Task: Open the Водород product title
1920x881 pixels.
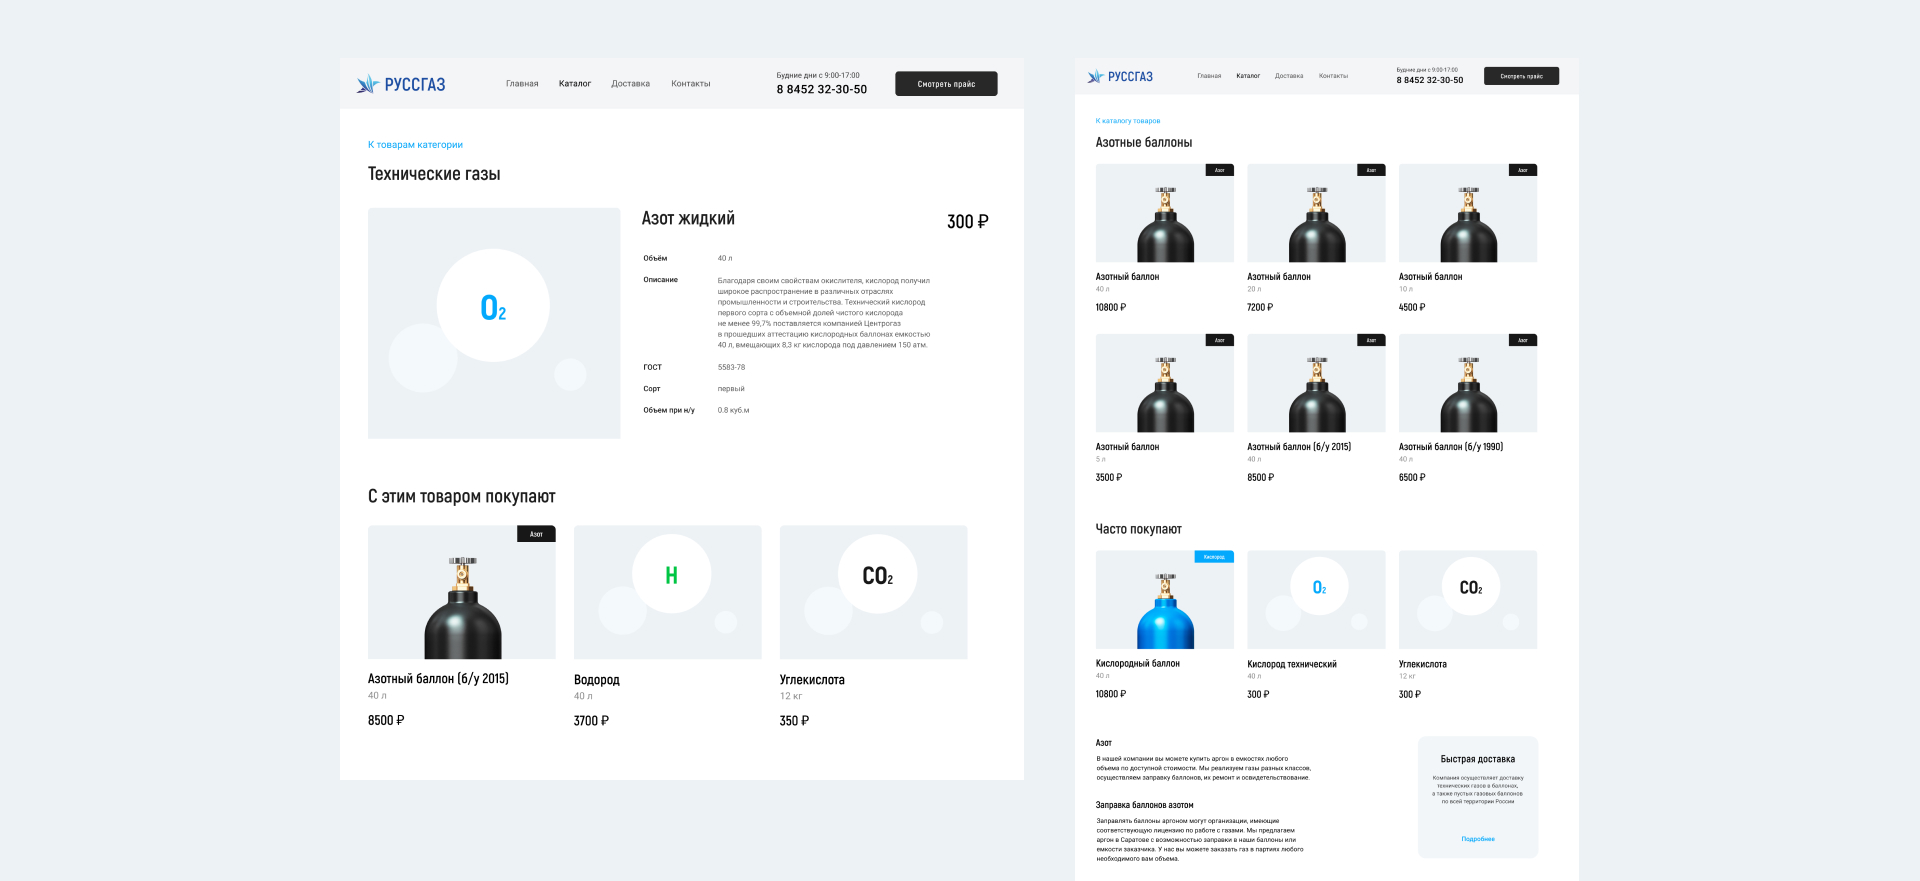Action: tap(597, 680)
